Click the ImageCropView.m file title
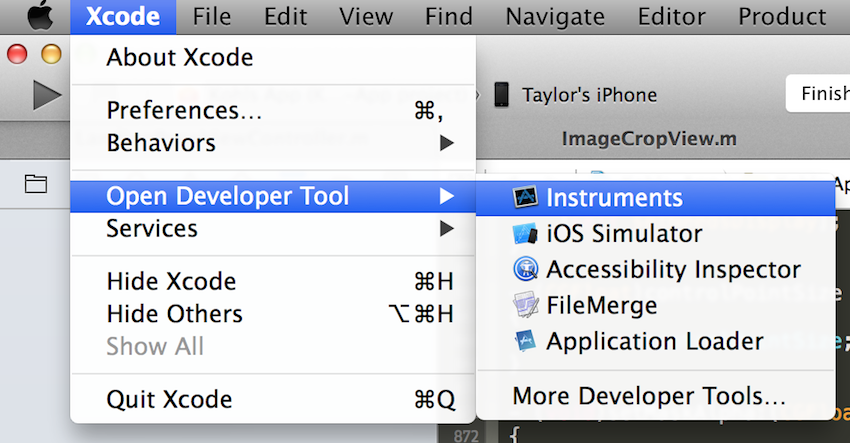Screen dimensions: 850x443 649,139
